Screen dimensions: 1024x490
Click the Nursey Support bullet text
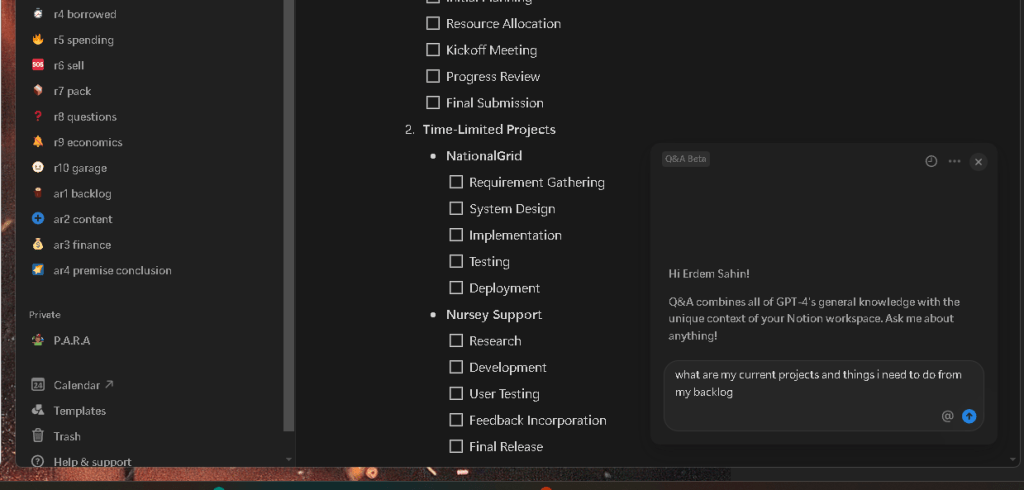(494, 314)
